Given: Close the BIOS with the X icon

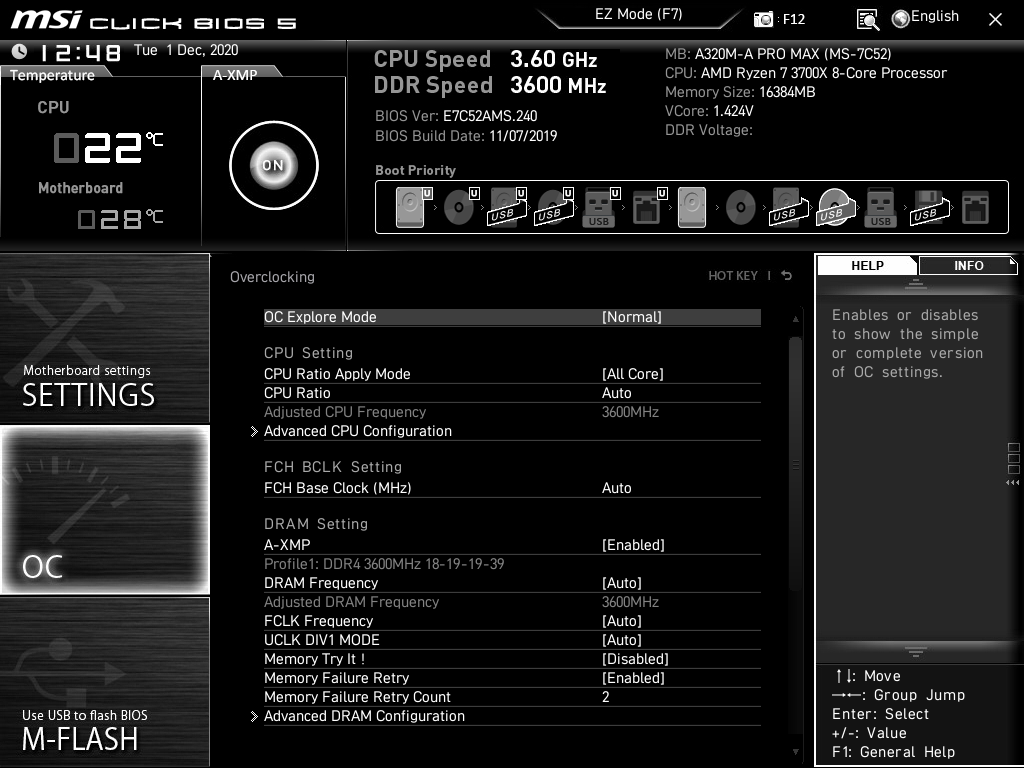Looking at the screenshot, I should tap(995, 20).
